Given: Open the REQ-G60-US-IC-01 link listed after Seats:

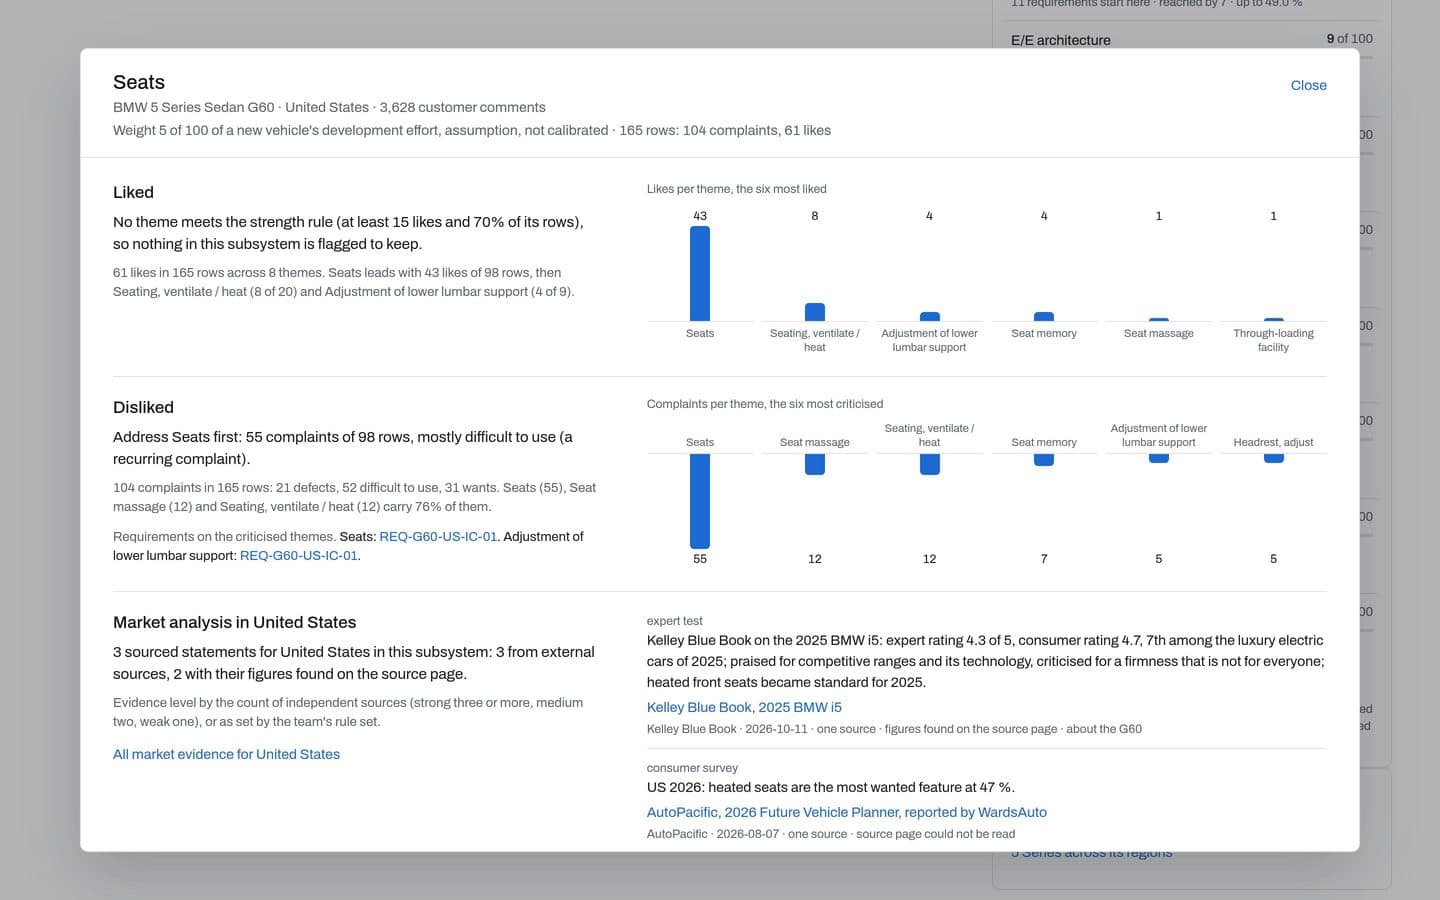Looking at the screenshot, I should [438, 536].
